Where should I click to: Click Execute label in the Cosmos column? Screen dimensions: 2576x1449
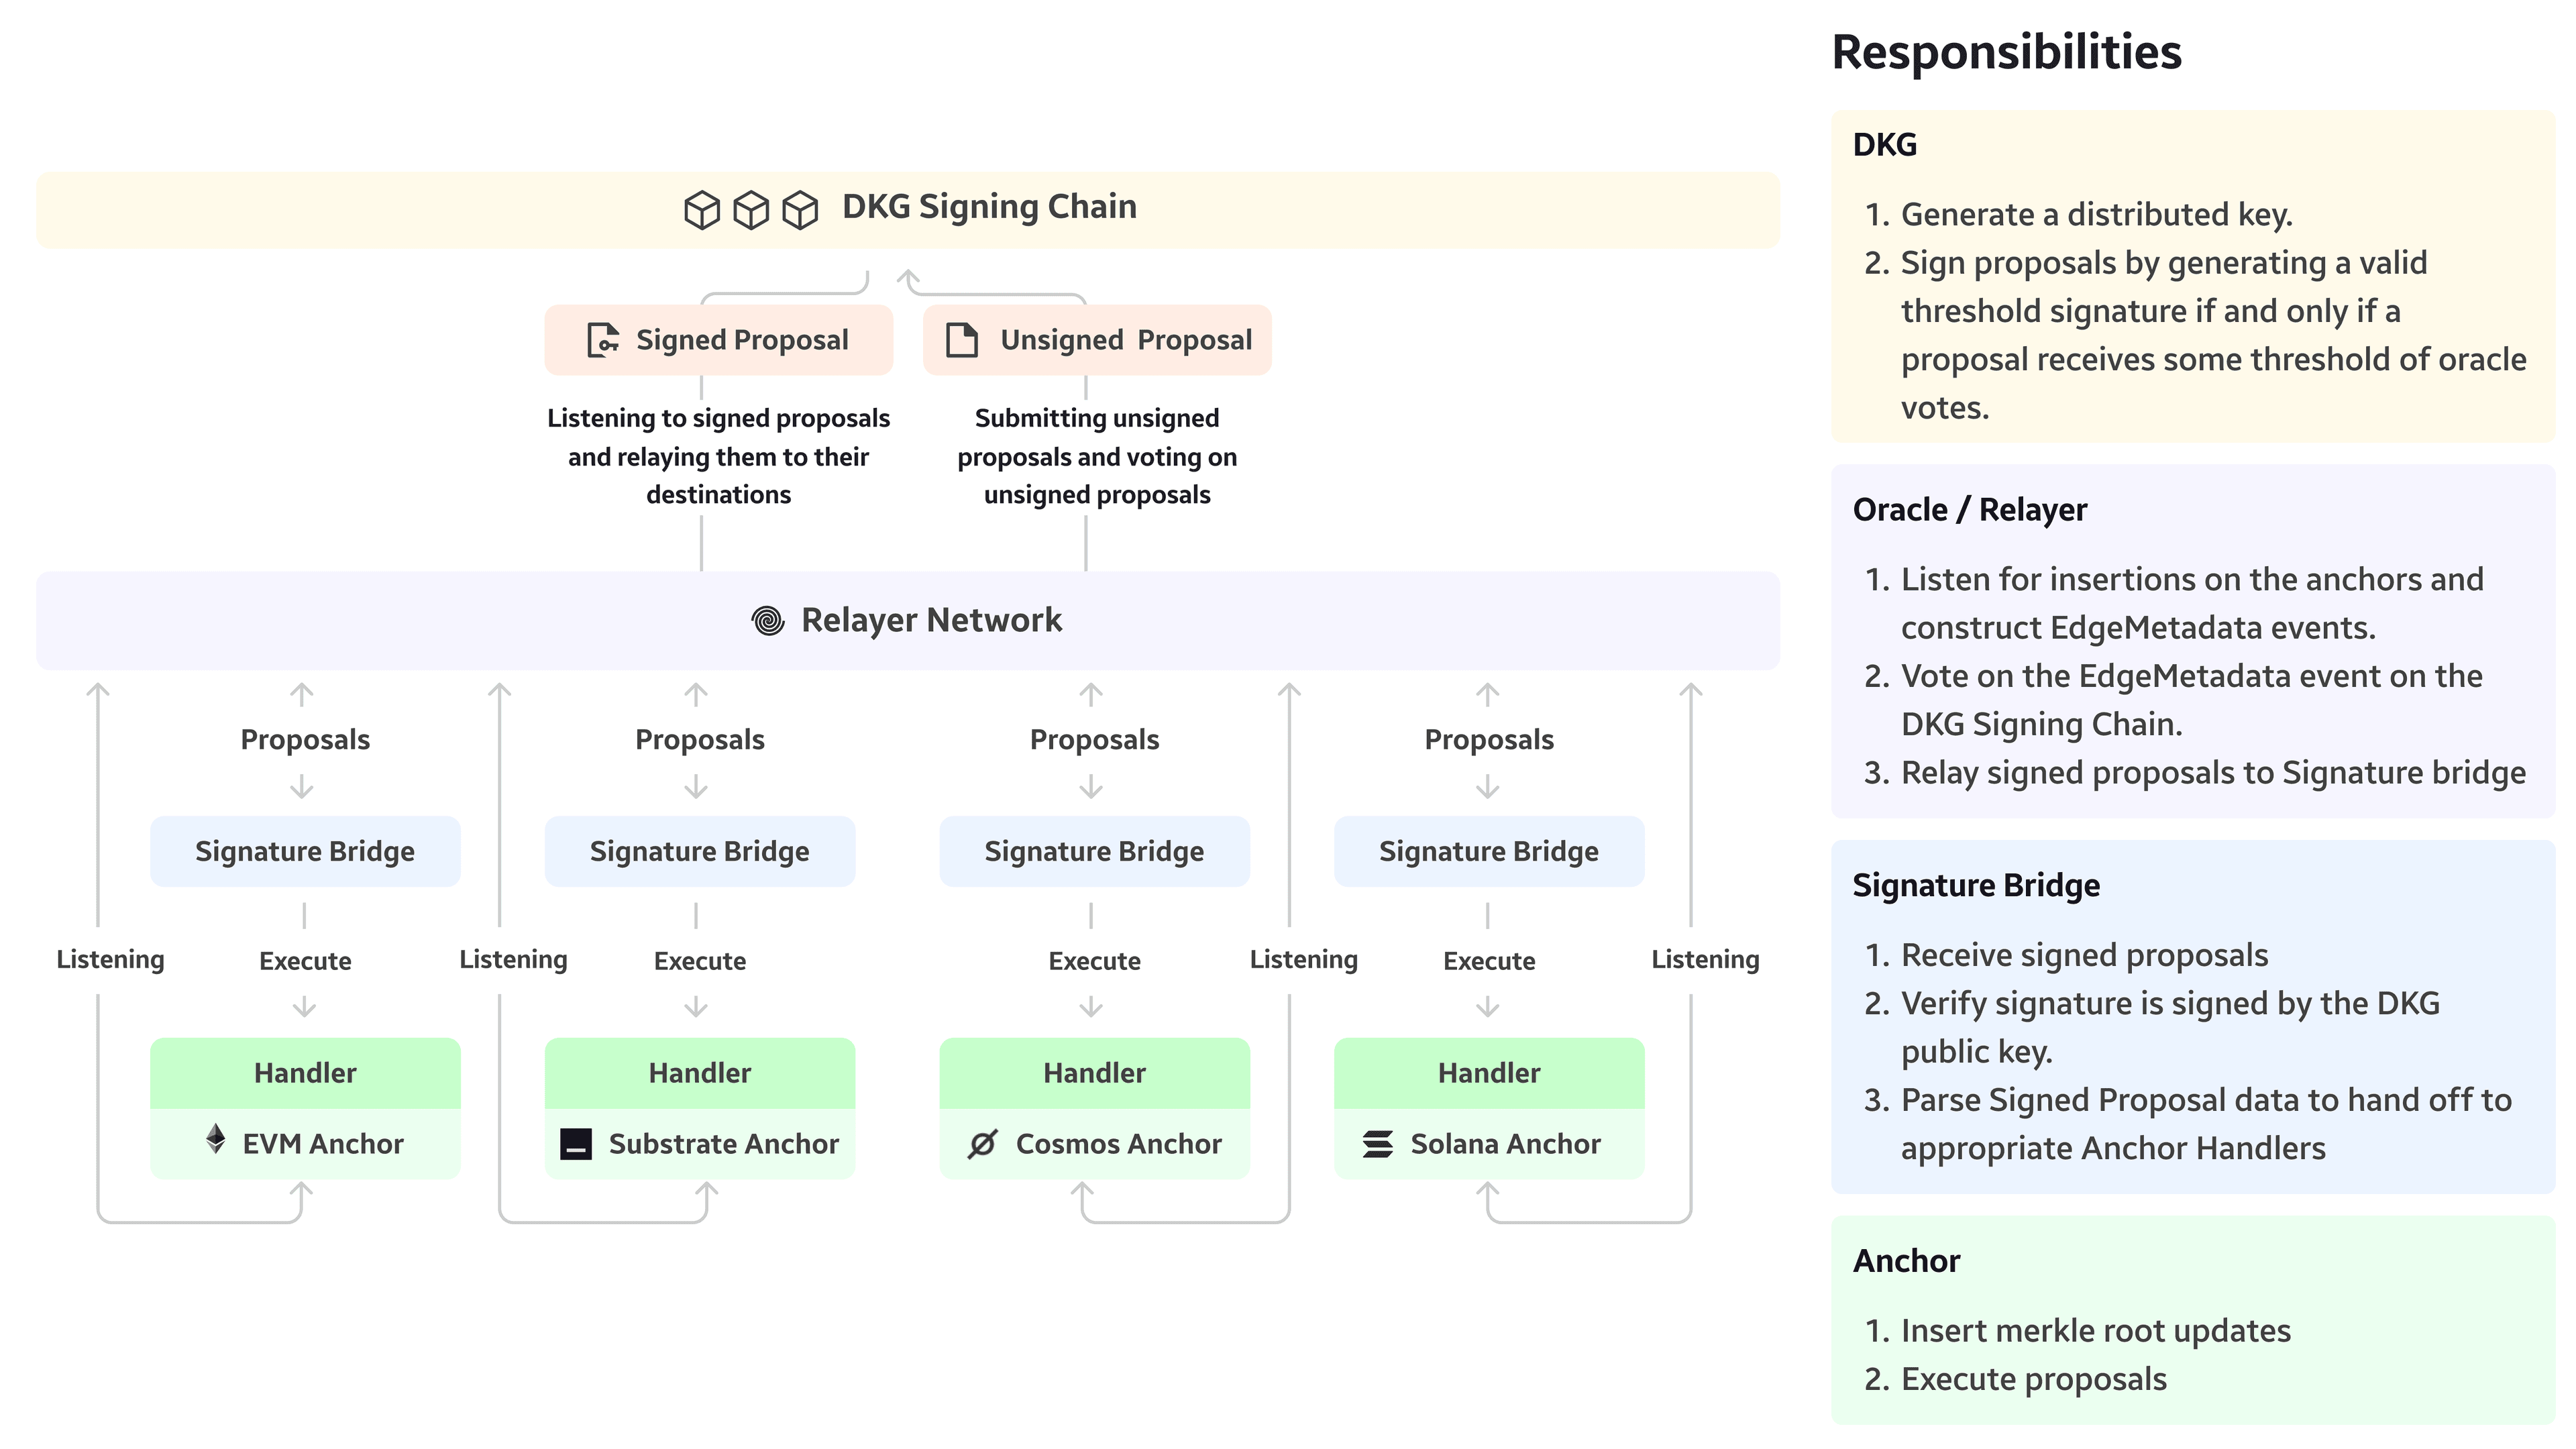pyautogui.click(x=1095, y=961)
